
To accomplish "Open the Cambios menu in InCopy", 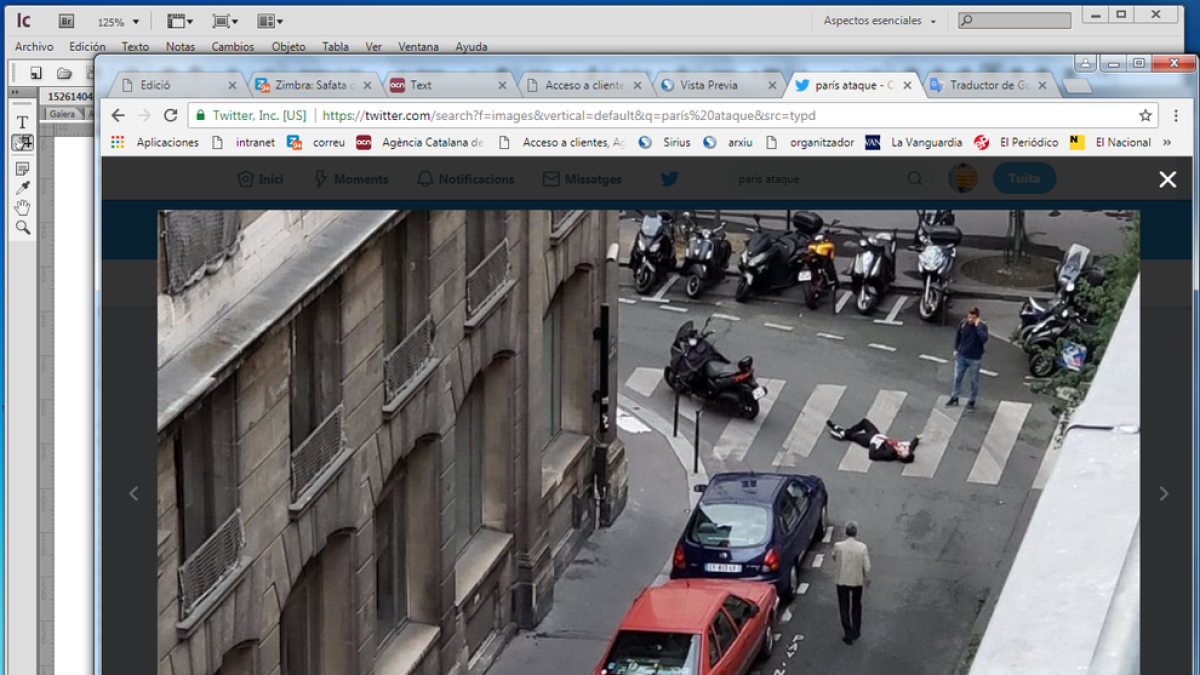I will [x=232, y=46].
